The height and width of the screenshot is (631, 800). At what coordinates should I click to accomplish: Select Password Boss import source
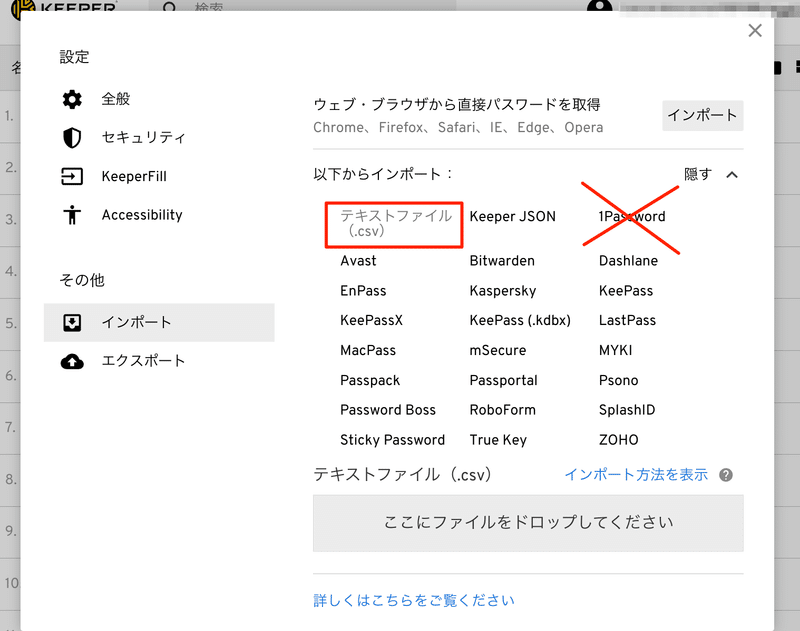pos(388,411)
